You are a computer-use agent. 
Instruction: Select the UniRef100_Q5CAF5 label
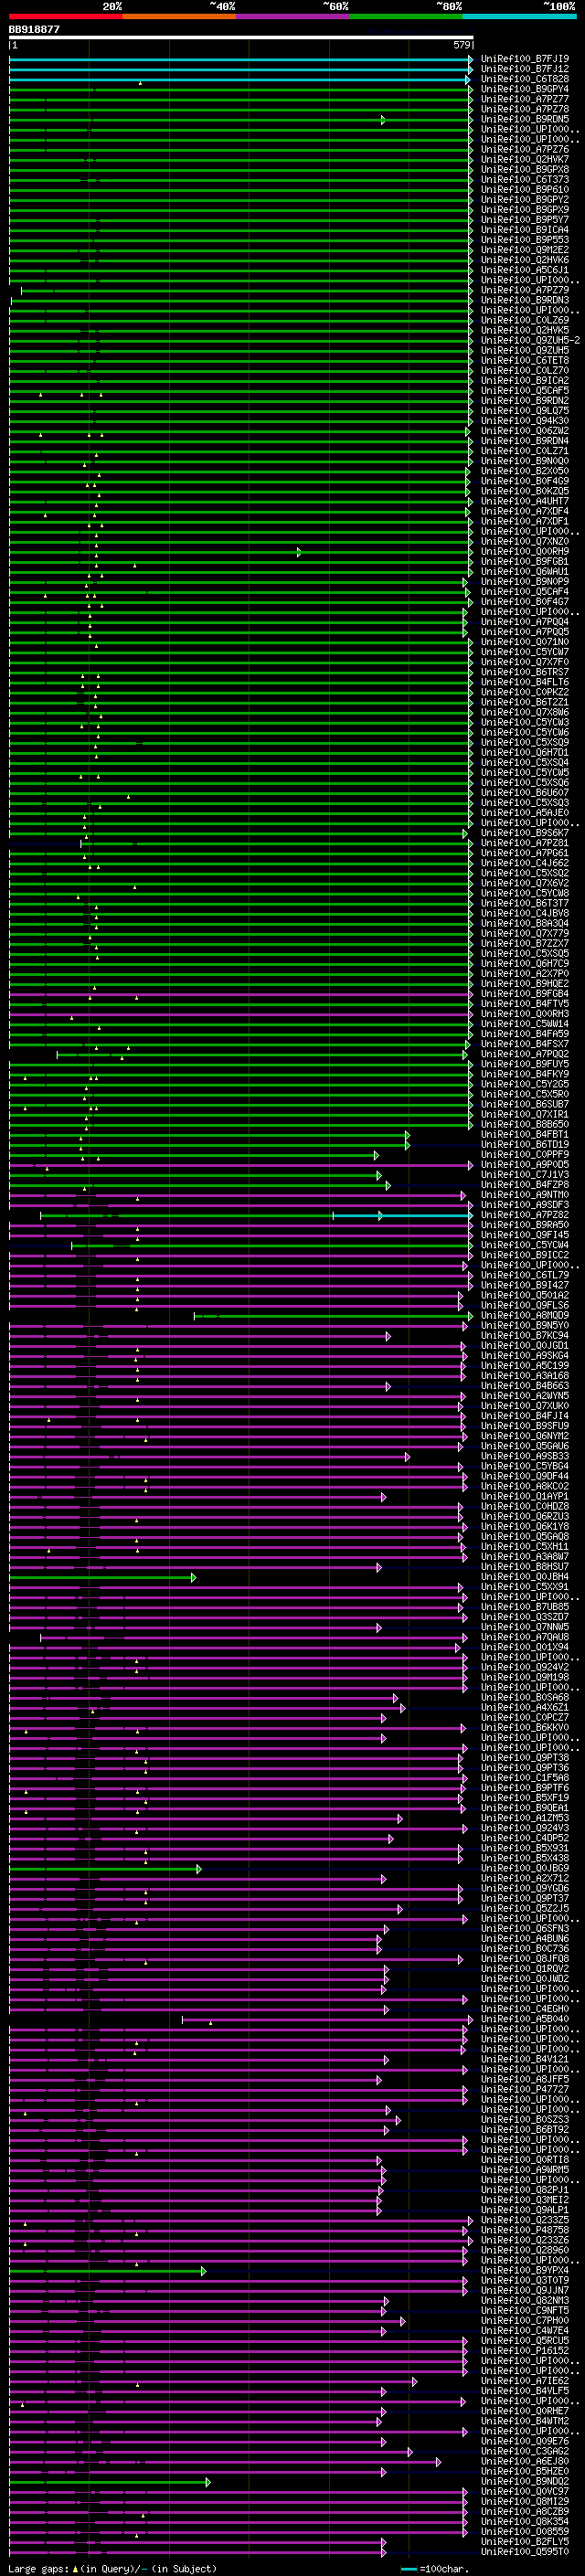pos(525,390)
